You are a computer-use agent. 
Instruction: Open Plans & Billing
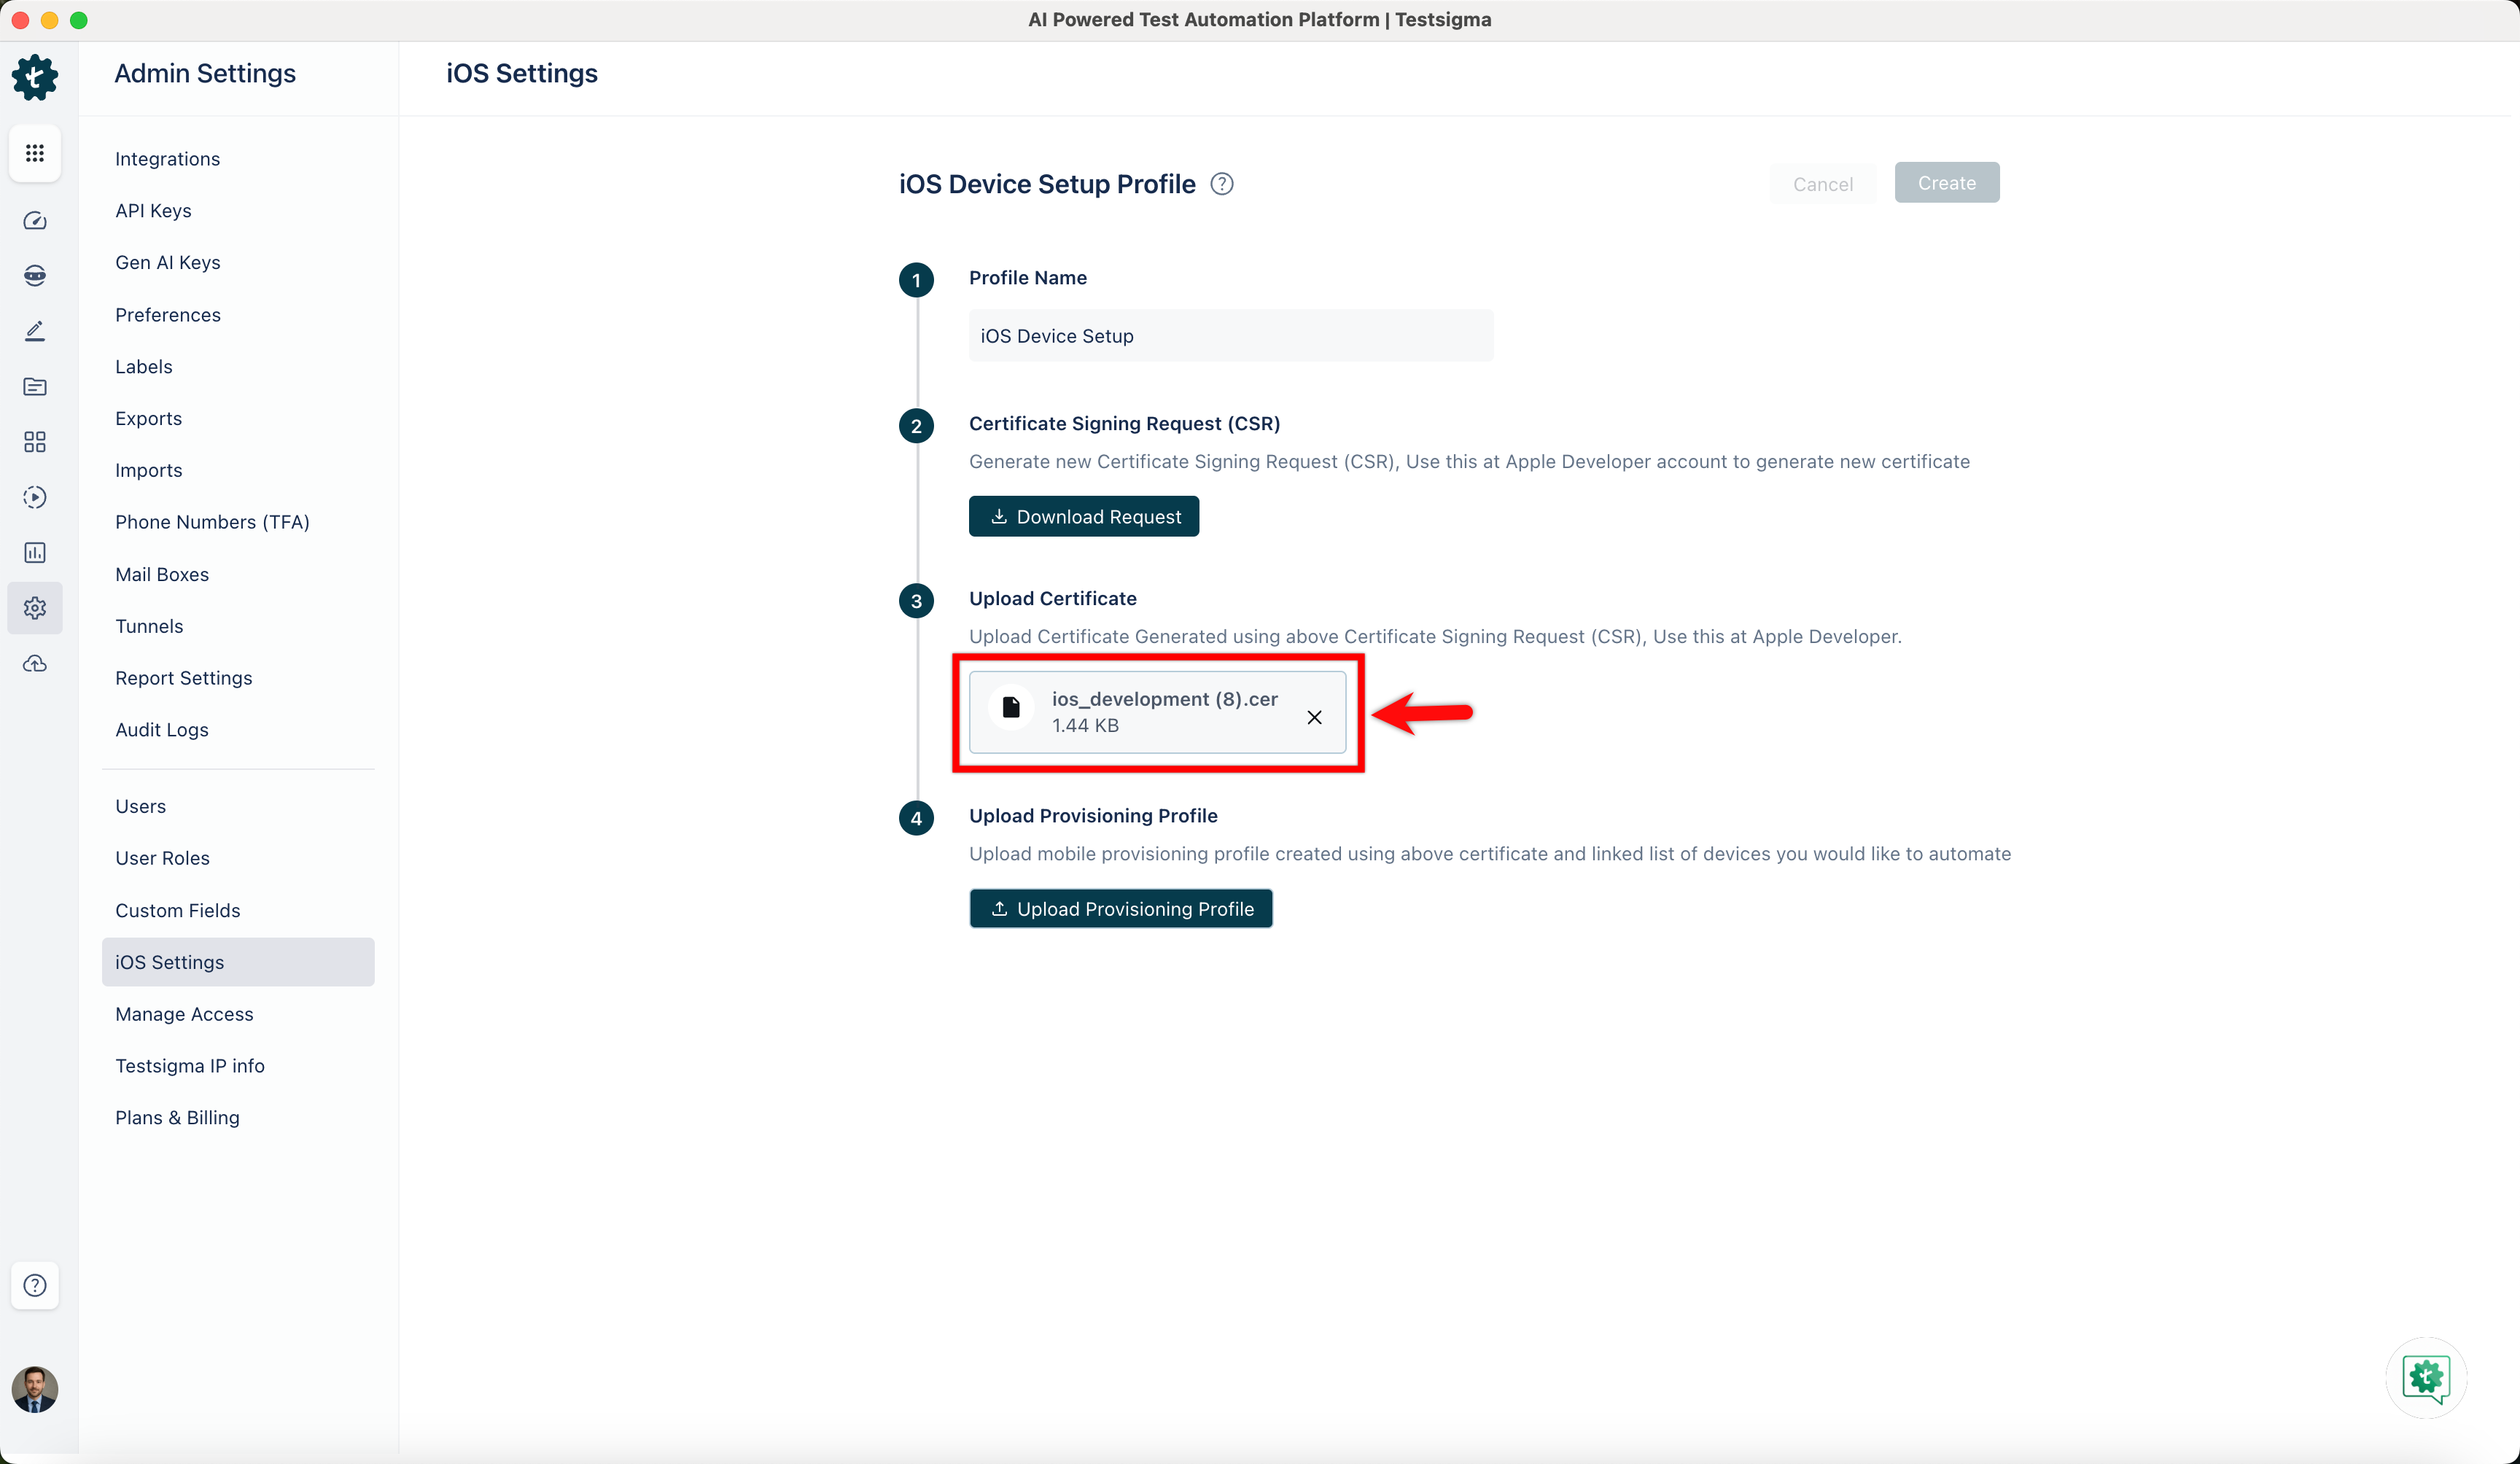pos(178,1118)
